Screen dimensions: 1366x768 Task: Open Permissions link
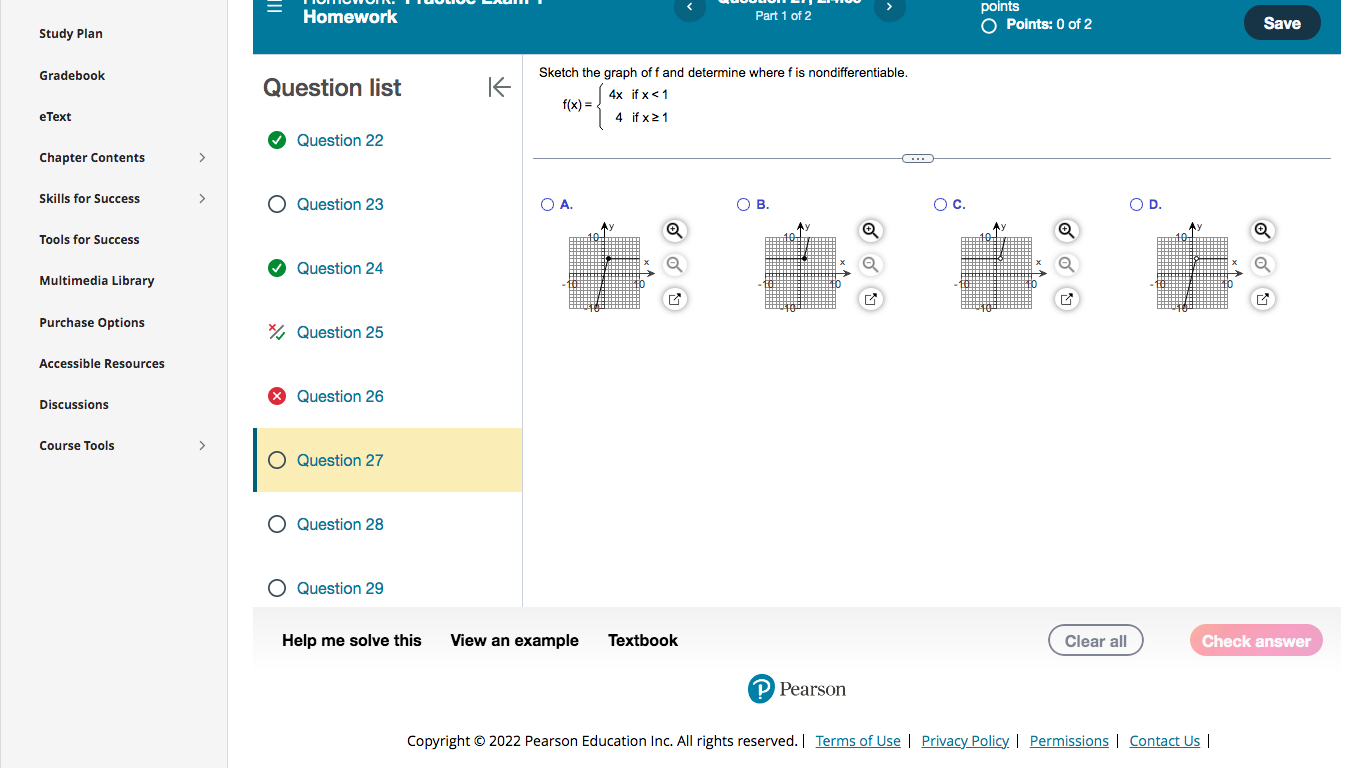pos(1069,741)
